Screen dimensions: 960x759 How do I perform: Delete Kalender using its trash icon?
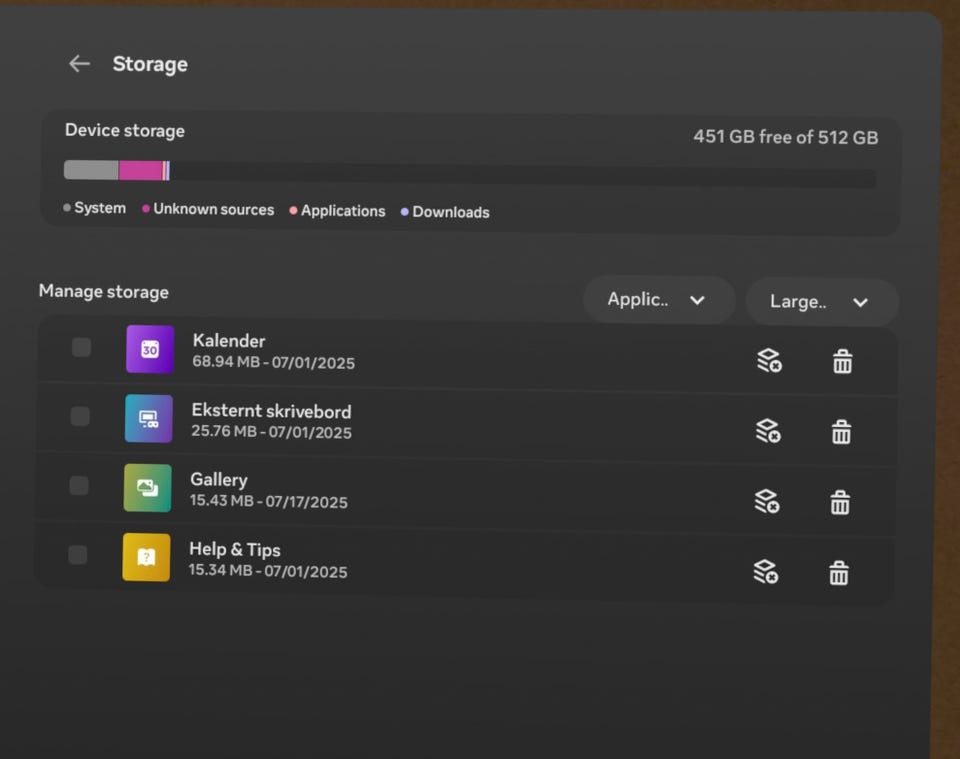[x=842, y=362]
